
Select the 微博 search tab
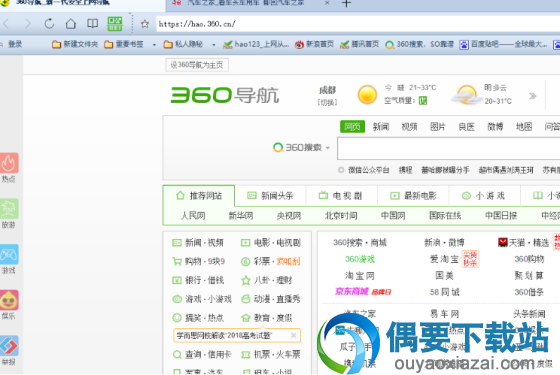[495, 126]
